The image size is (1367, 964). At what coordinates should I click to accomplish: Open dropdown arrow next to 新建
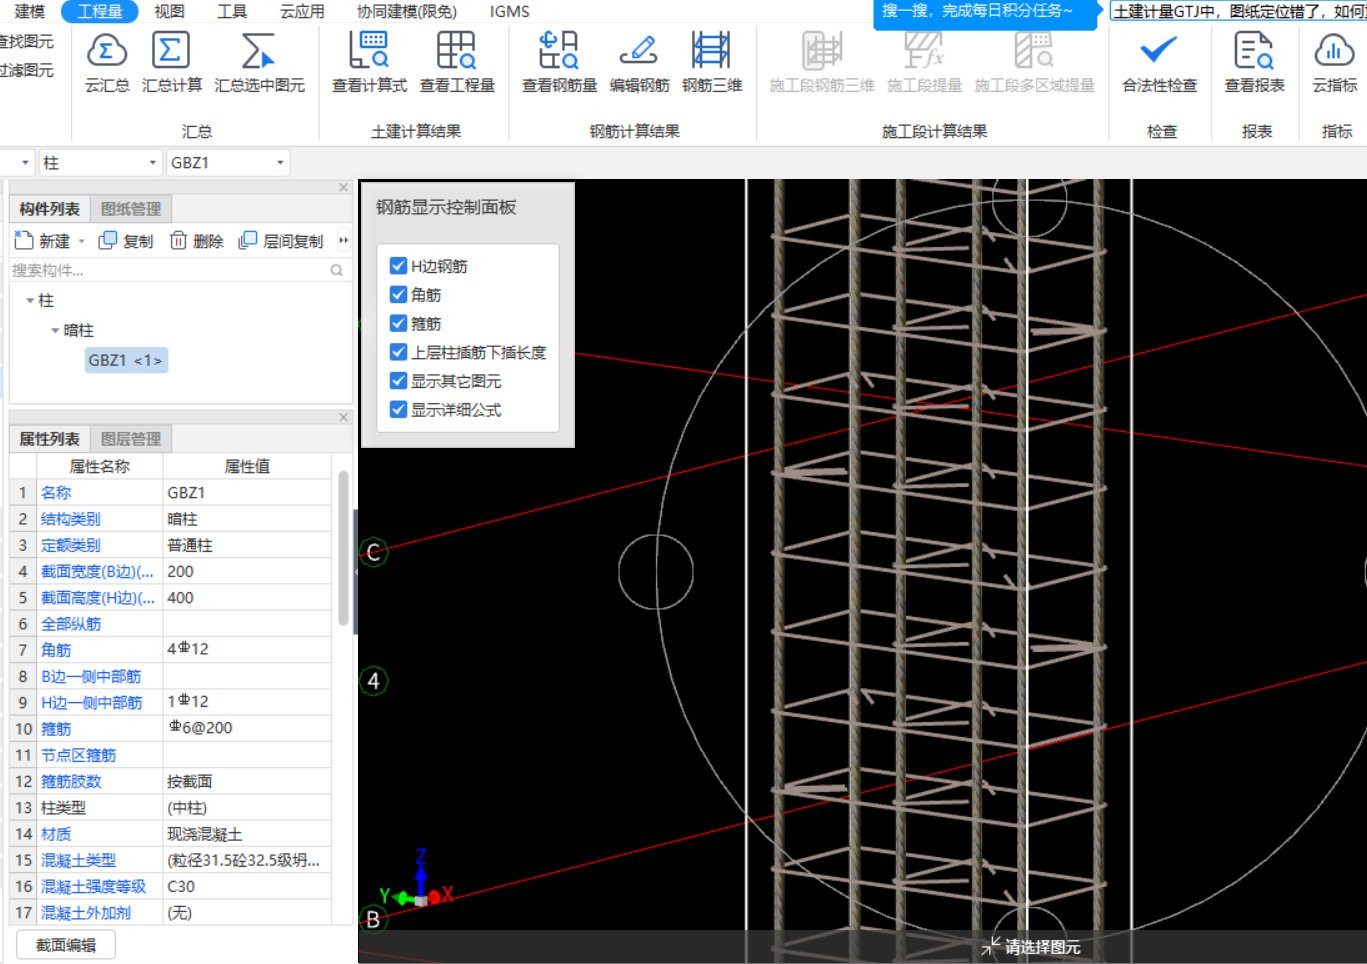pyautogui.click(x=81, y=241)
